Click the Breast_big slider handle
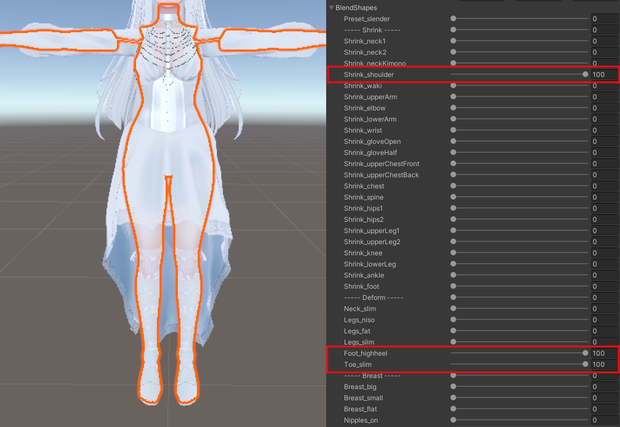The image size is (620, 427). point(453,387)
